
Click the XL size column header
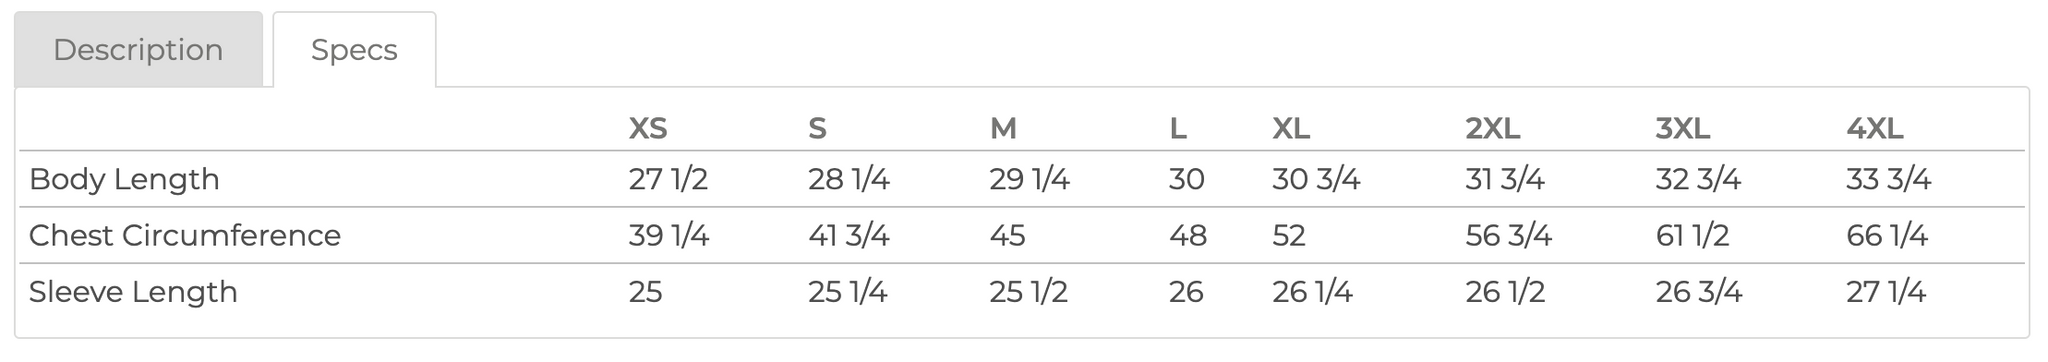point(1291,128)
